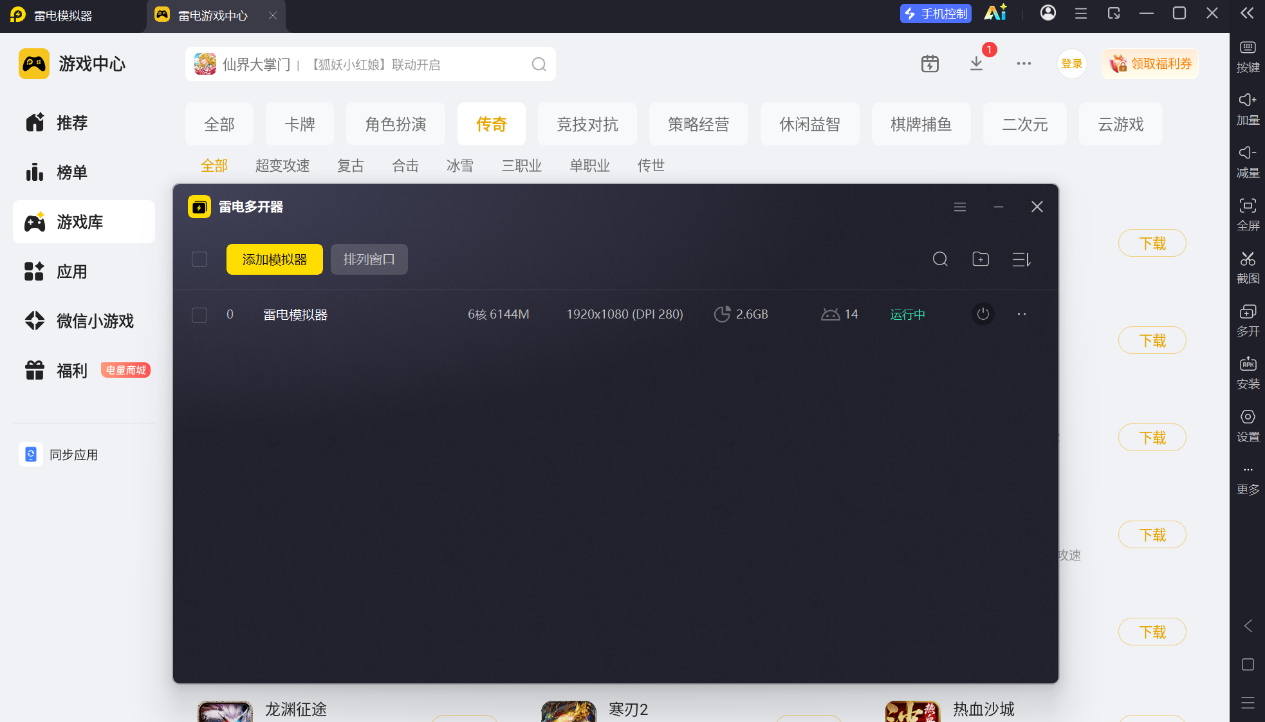Click the 登录 login button
The width and height of the screenshot is (1265, 722).
(x=1072, y=64)
